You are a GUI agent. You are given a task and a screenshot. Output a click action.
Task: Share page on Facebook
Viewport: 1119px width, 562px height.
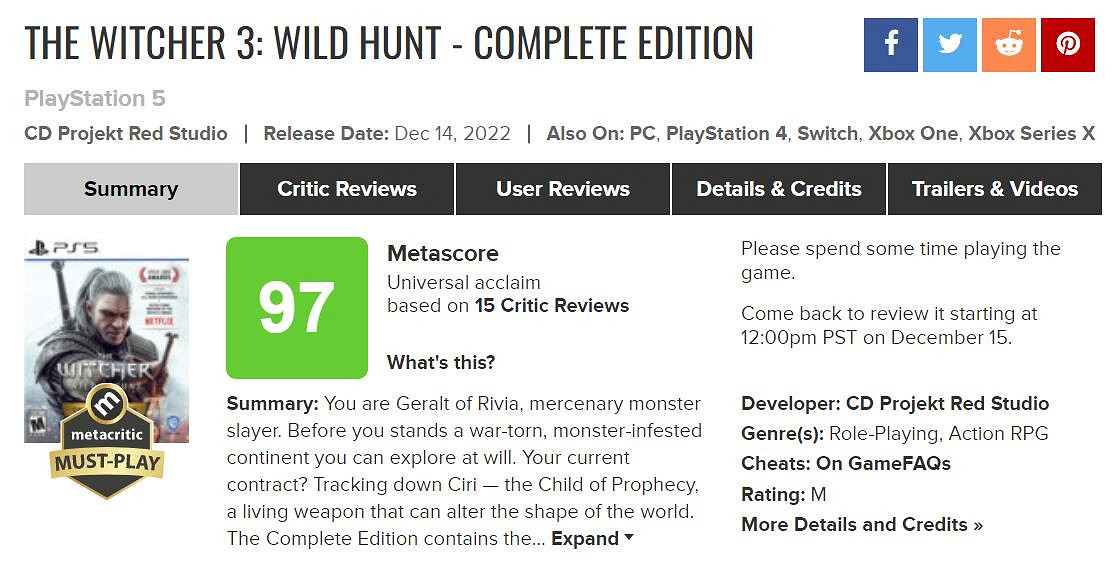(890, 45)
